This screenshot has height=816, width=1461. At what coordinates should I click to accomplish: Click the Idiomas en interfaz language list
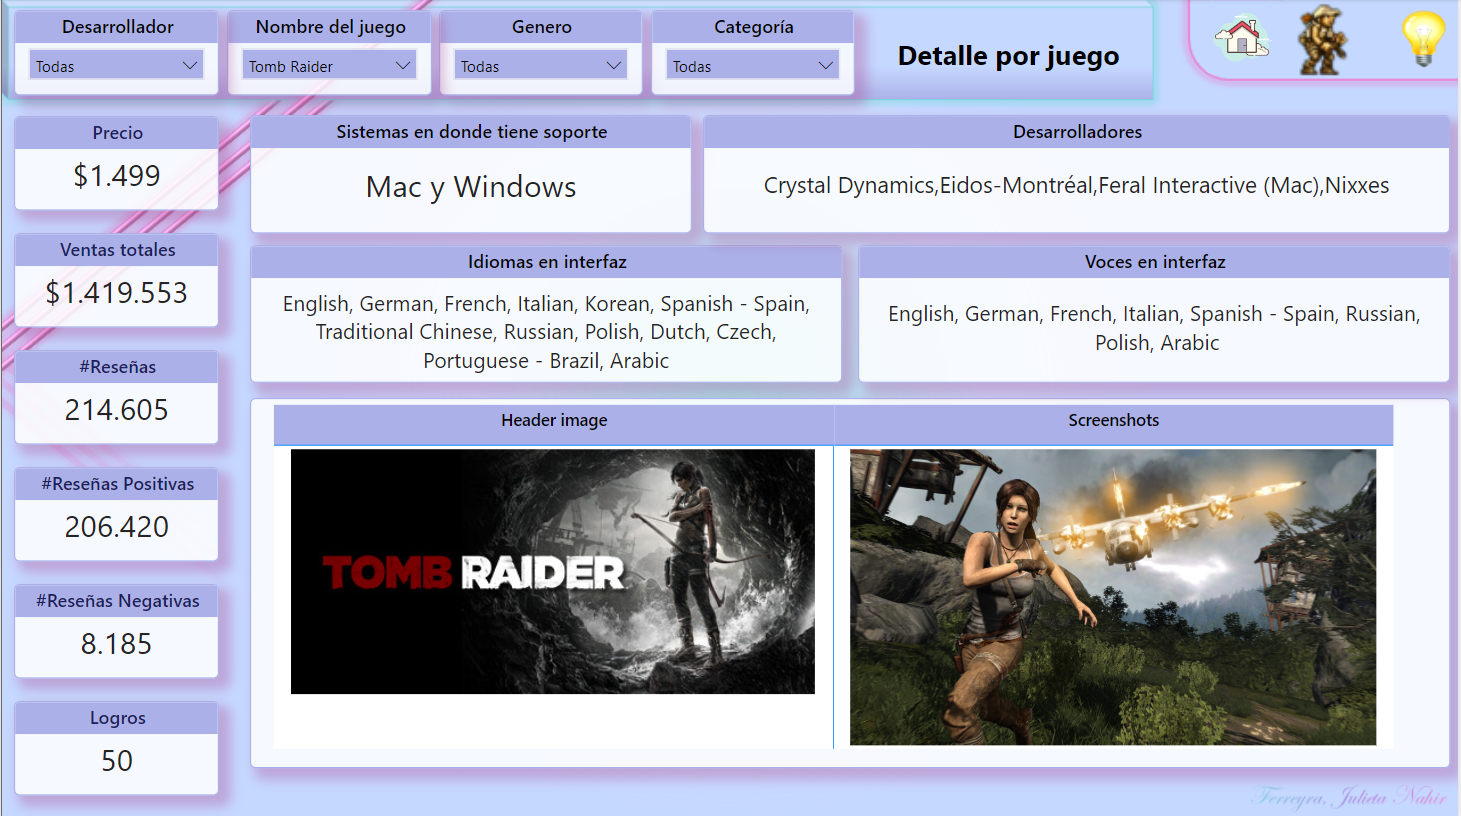point(546,332)
